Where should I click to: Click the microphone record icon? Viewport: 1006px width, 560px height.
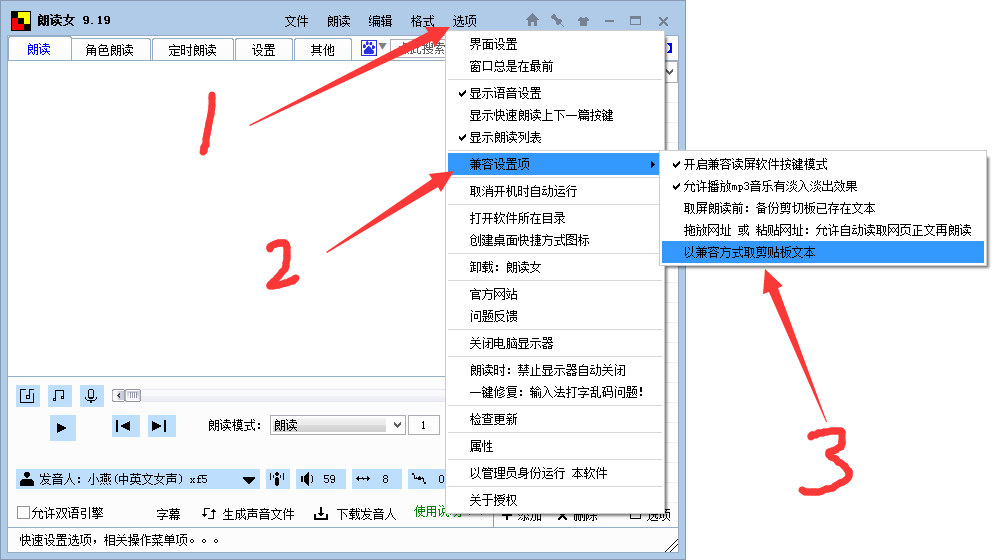pos(91,396)
